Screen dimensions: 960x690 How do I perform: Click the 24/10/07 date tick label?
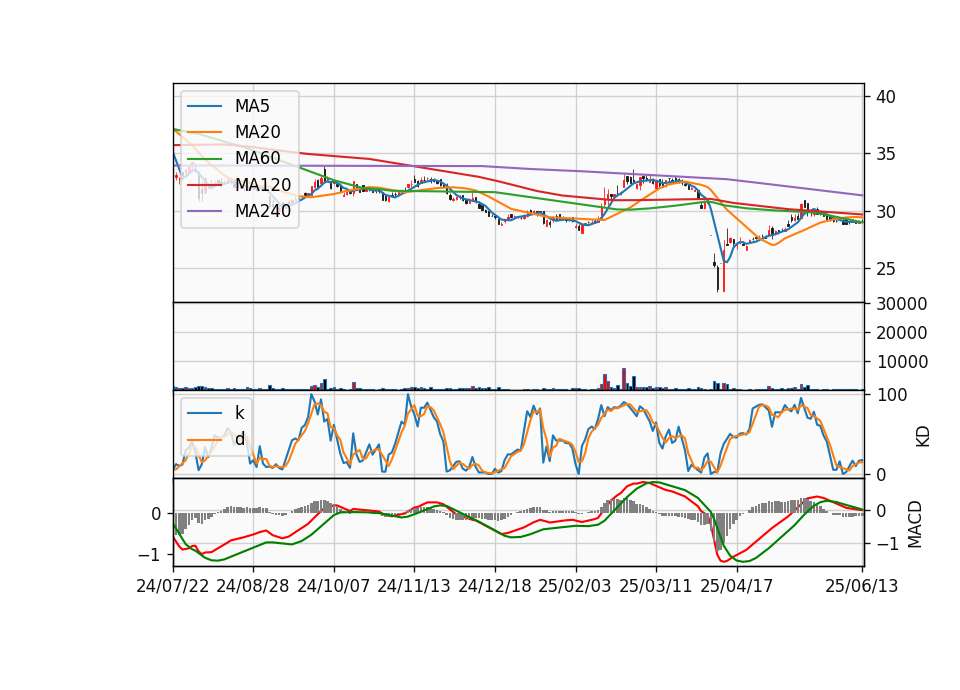(x=334, y=586)
